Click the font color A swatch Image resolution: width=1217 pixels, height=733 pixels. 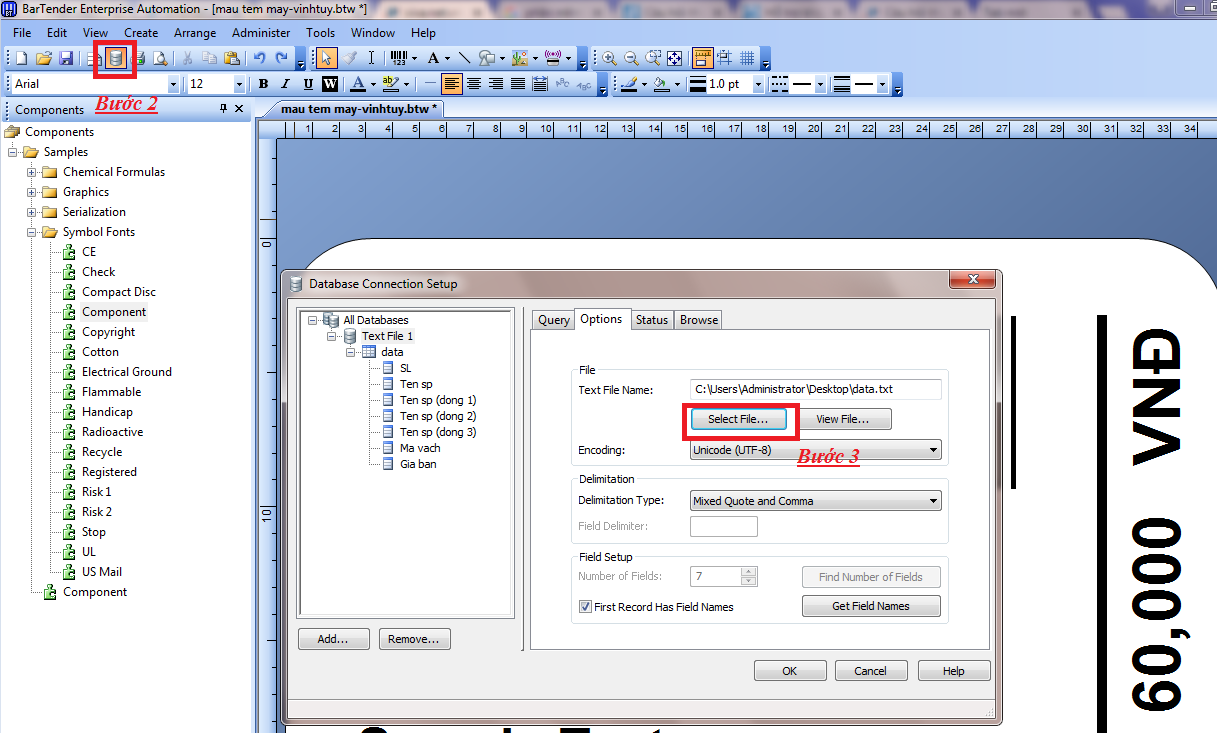pos(357,84)
